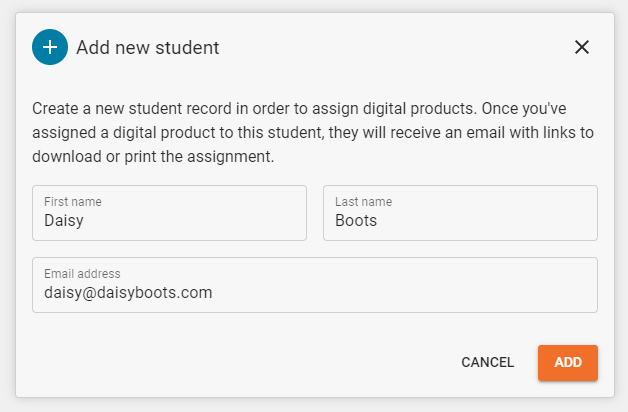Focus the Email address input field
628x412 pixels.
(315, 285)
